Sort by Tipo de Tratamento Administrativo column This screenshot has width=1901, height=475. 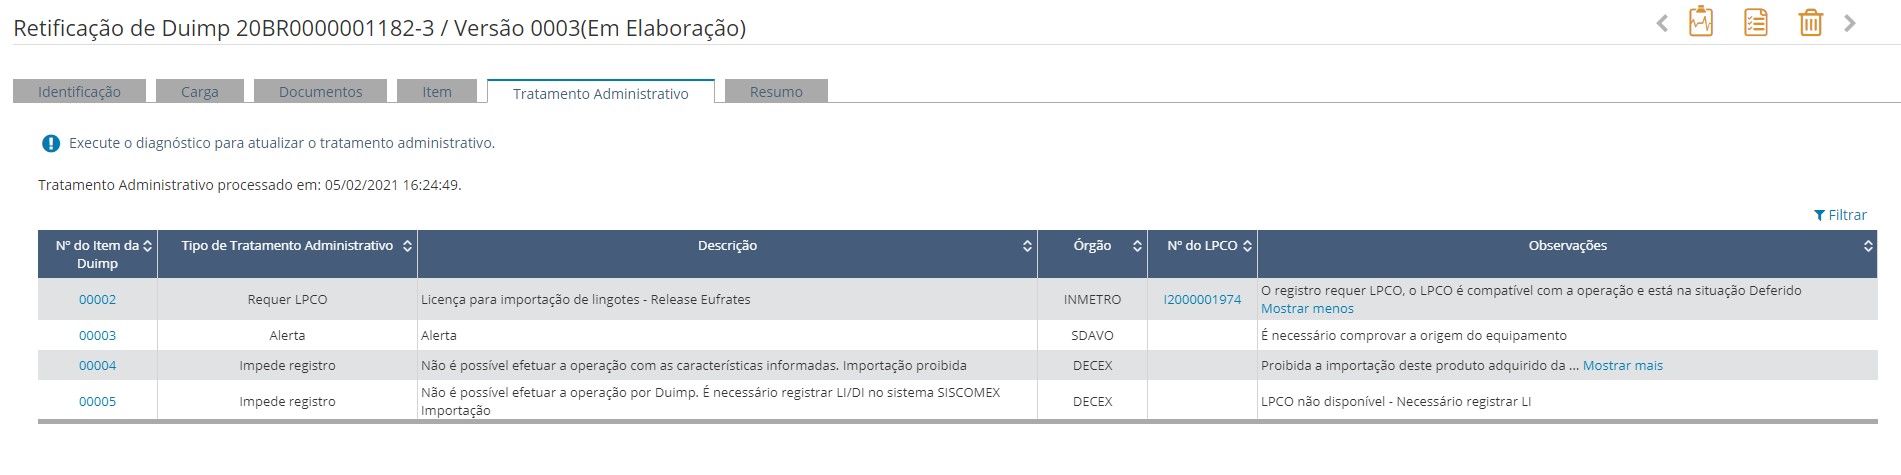pos(407,246)
